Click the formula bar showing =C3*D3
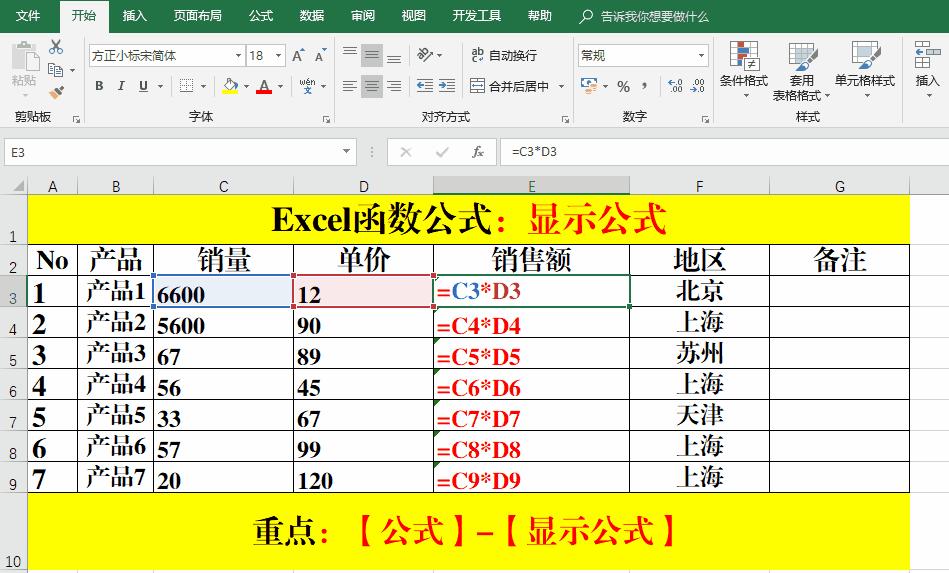Viewport: 949px width, 573px height. [x=724, y=152]
